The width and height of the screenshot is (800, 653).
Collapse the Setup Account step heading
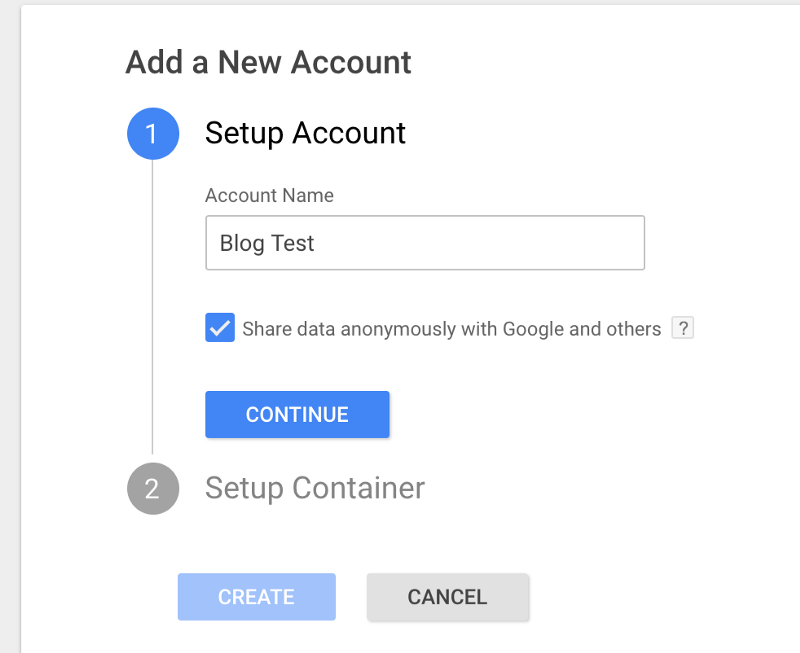click(x=305, y=134)
